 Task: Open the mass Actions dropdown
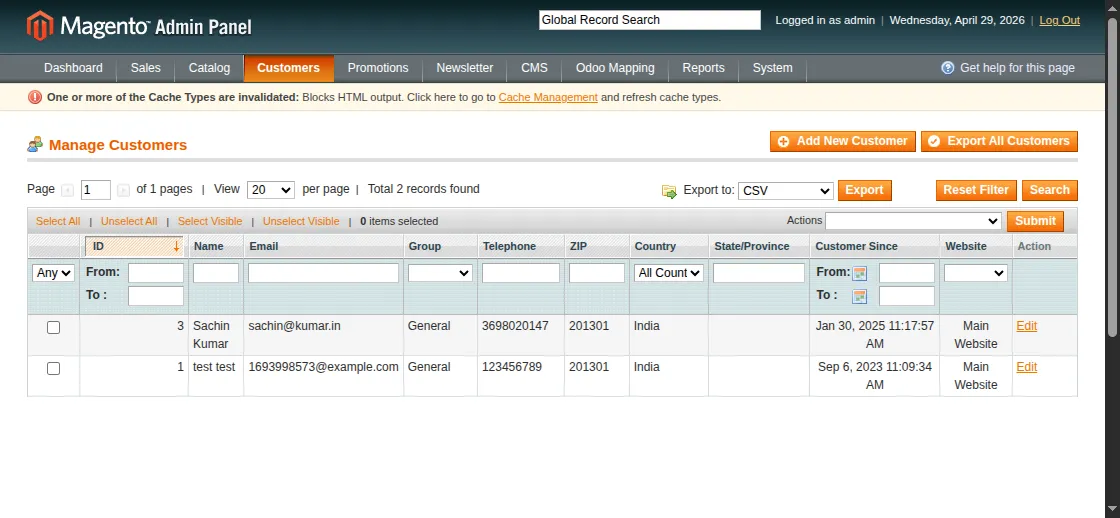[914, 221]
